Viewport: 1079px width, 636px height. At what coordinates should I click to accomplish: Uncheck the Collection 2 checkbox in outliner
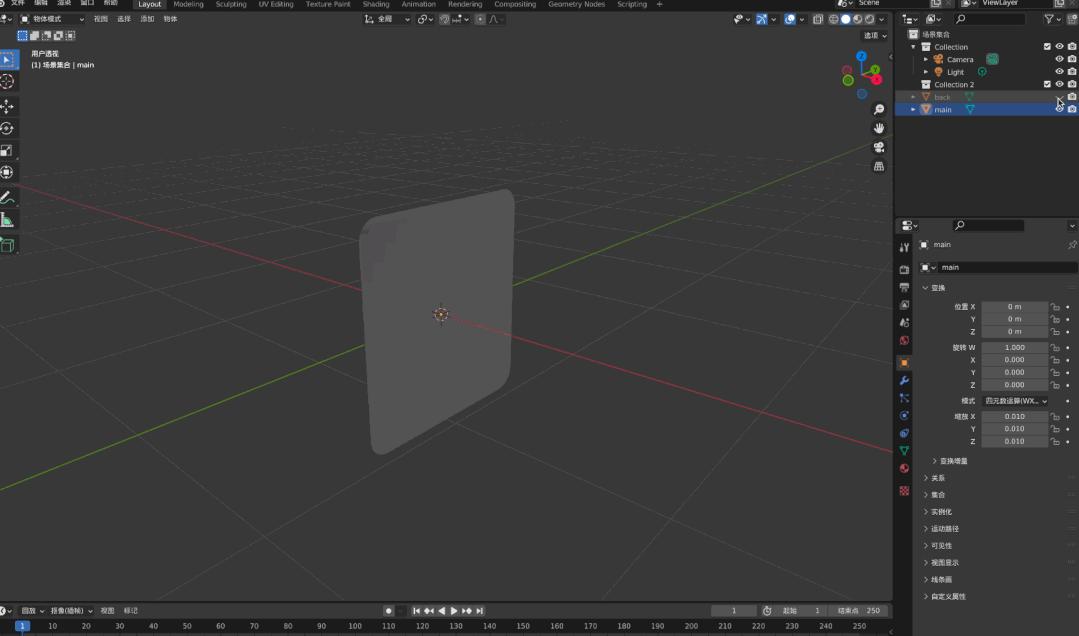point(1047,84)
